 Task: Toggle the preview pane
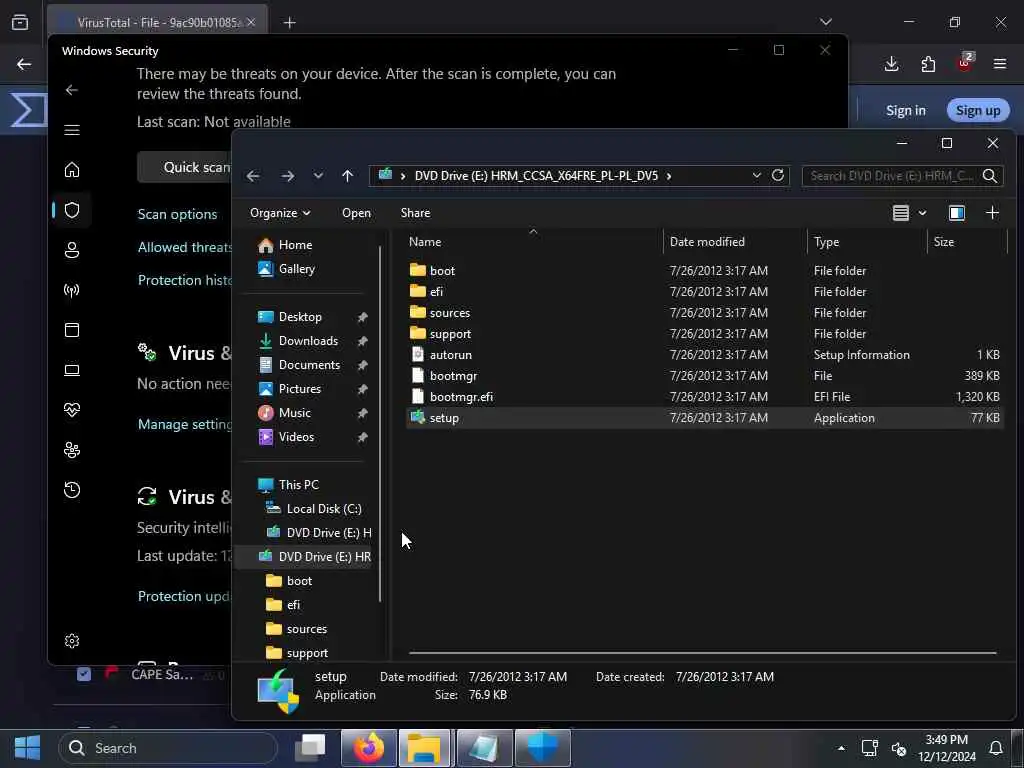coord(957,213)
